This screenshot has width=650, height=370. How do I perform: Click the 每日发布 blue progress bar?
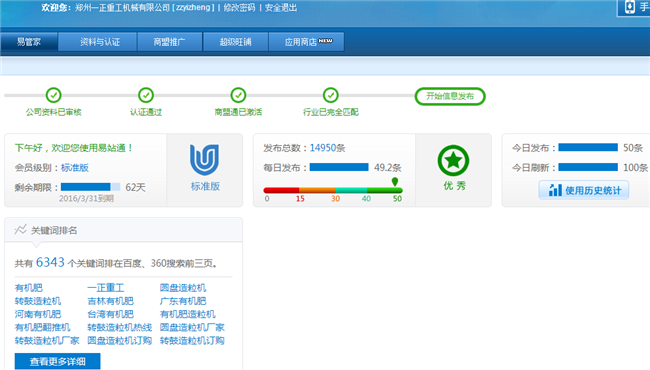pyautogui.click(x=339, y=167)
